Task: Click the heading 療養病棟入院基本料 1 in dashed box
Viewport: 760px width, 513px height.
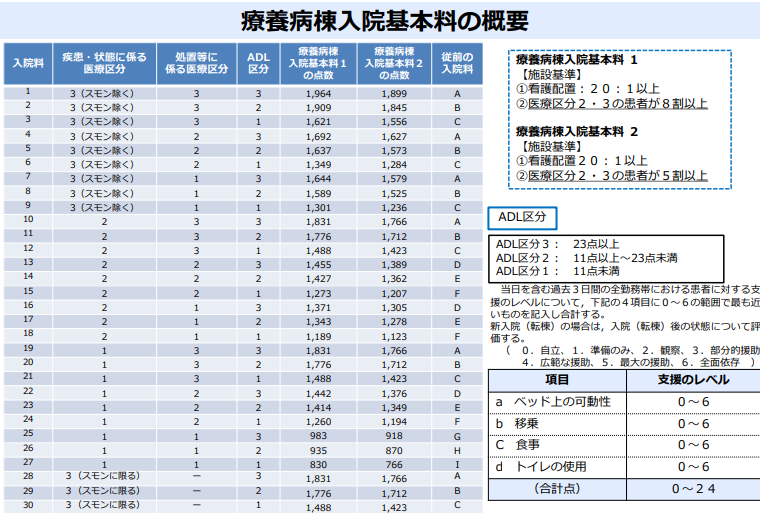Action: [x=576, y=60]
